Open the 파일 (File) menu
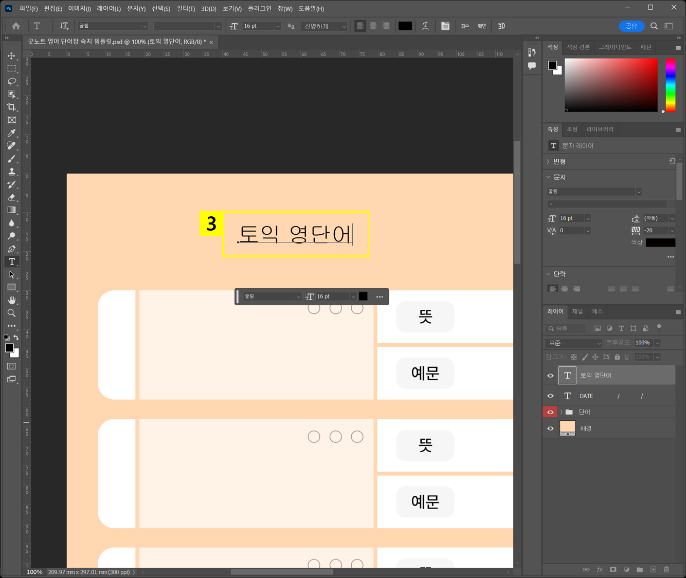This screenshot has width=686, height=578. click(27, 8)
